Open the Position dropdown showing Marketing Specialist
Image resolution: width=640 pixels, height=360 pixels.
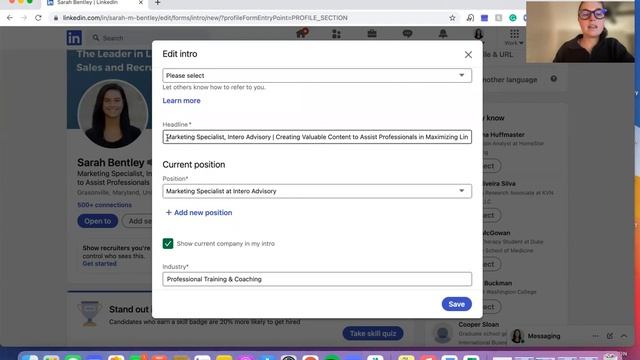pyautogui.click(x=317, y=191)
